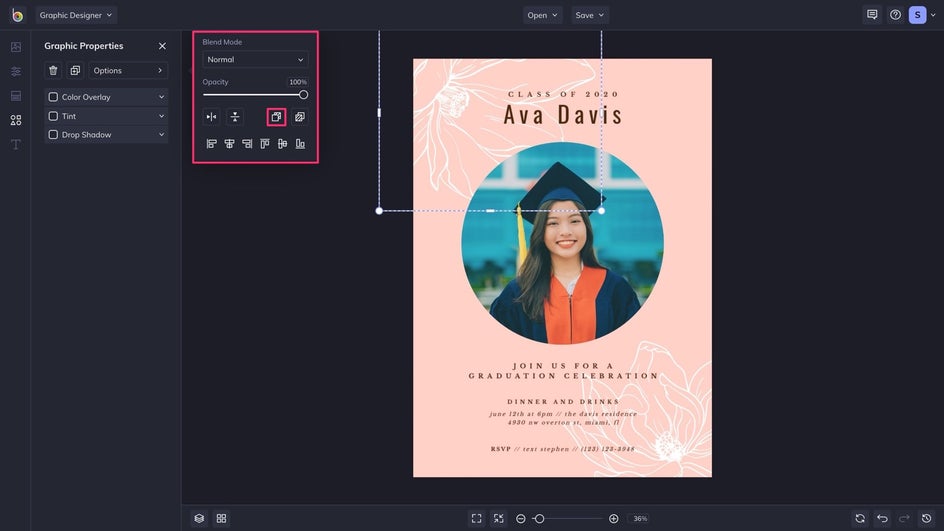This screenshot has width=944, height=531.
Task: Undo the last action
Action: click(x=882, y=518)
